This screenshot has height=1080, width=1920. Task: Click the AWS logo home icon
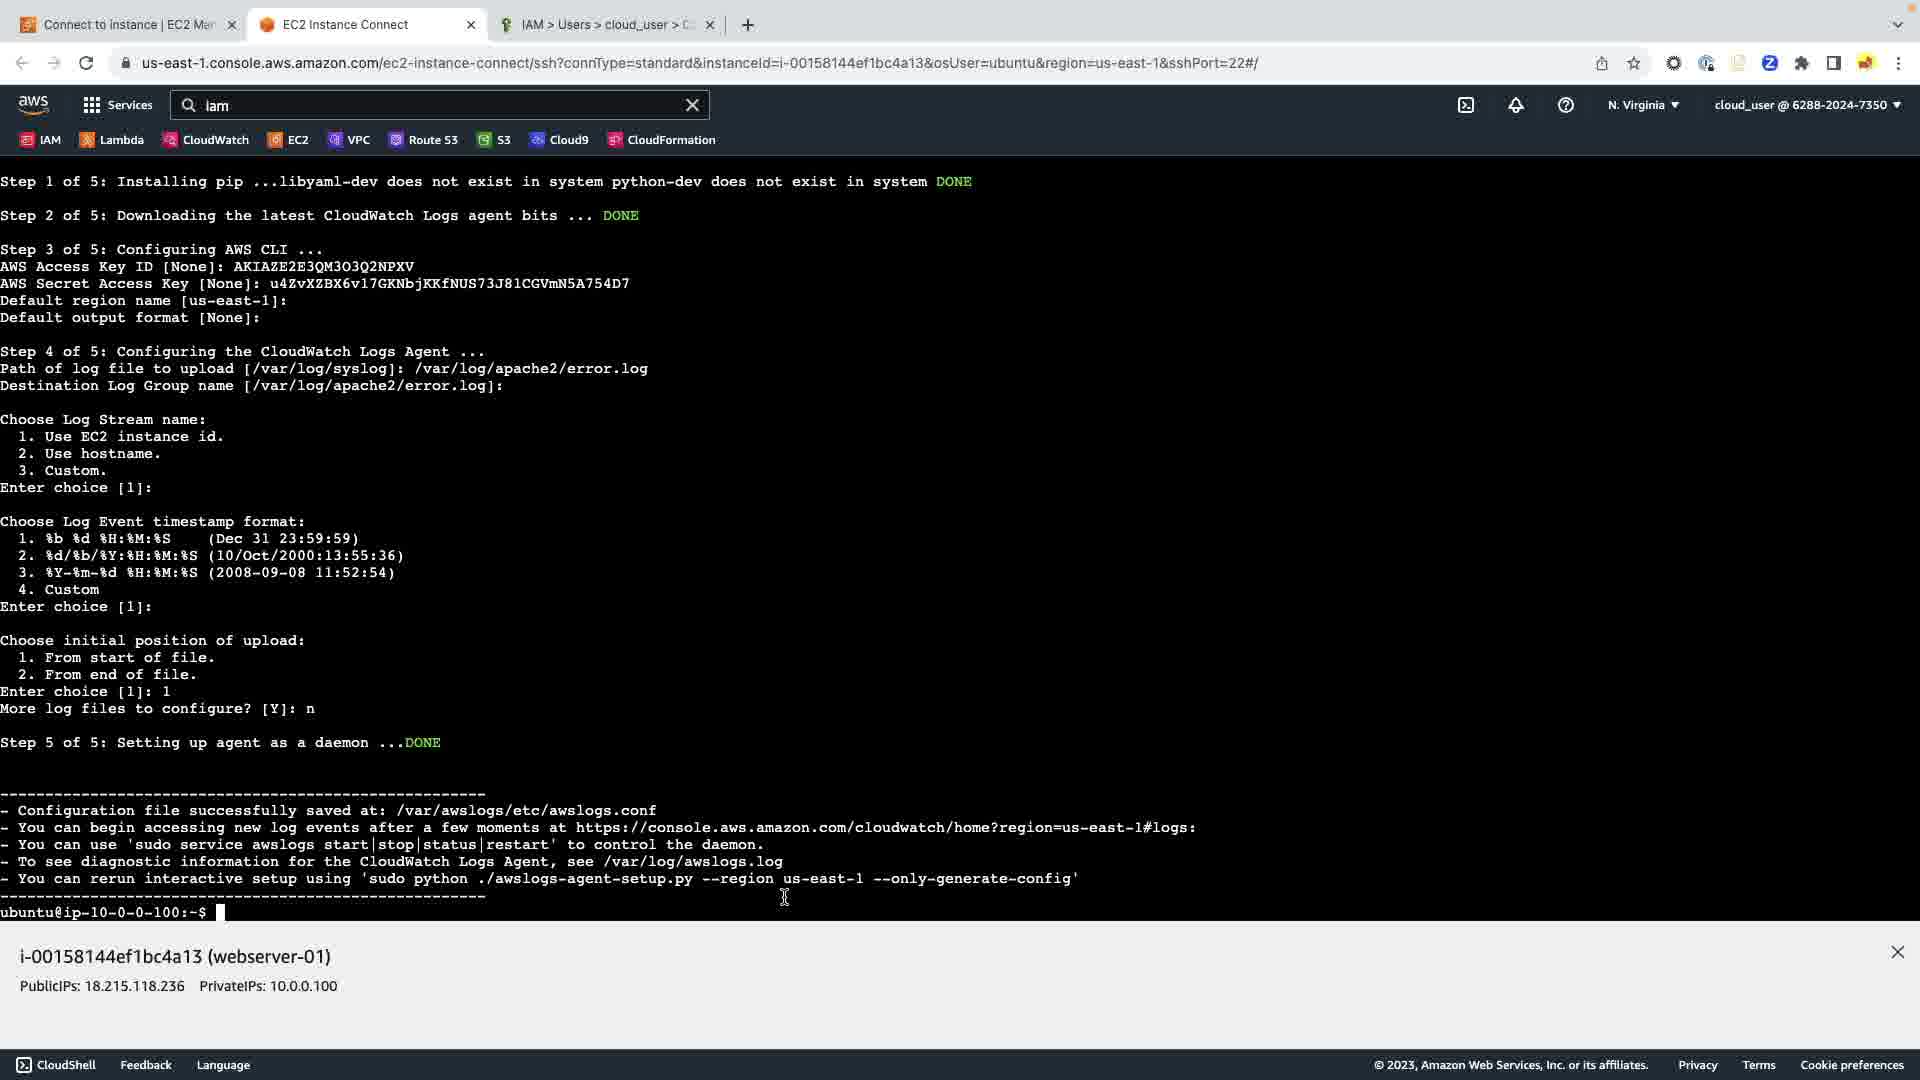[33, 105]
